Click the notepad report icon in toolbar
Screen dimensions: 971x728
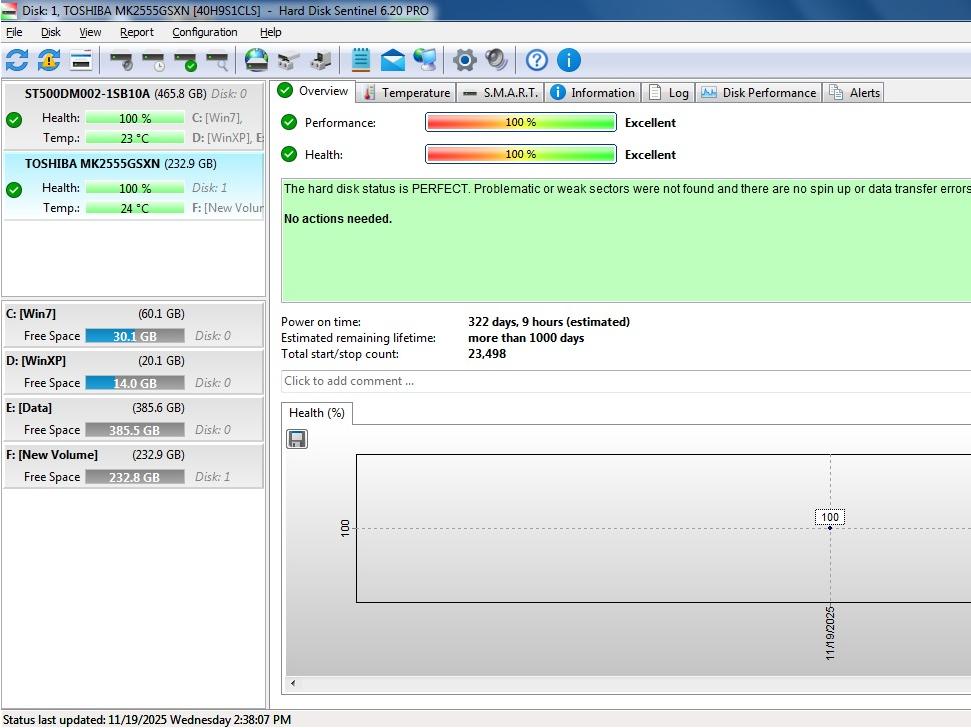pos(361,60)
